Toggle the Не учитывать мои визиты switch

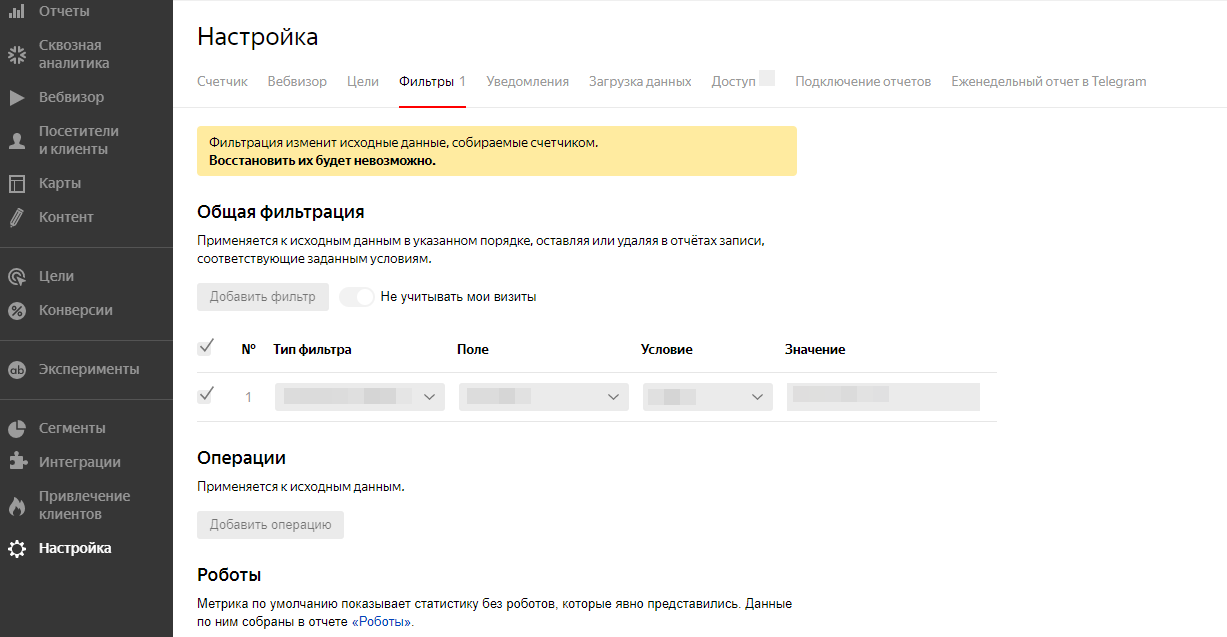coord(357,297)
